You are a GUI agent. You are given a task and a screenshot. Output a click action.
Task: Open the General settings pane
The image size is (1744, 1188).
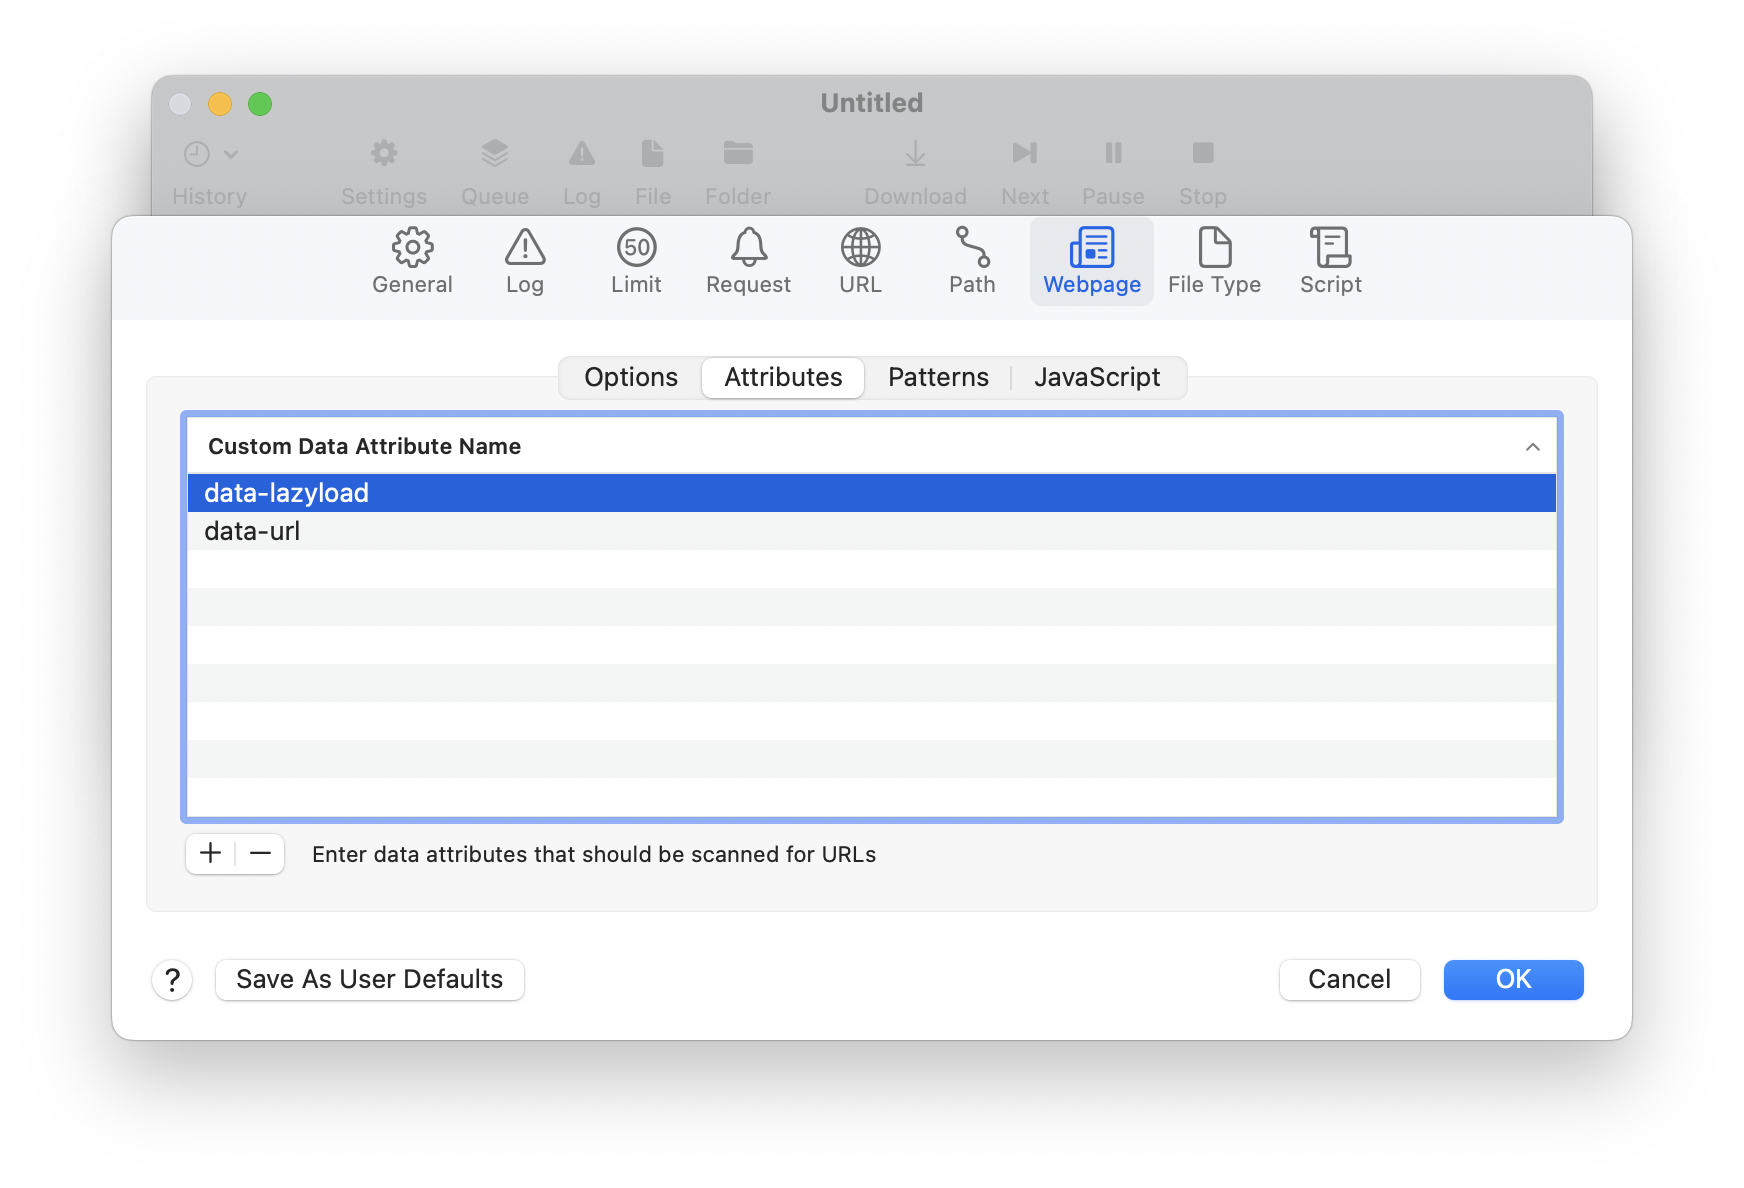click(x=412, y=261)
